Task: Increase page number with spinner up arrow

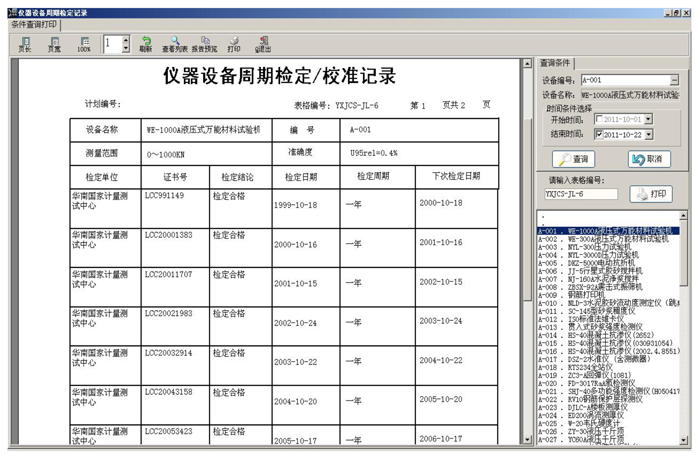Action: coord(125,39)
